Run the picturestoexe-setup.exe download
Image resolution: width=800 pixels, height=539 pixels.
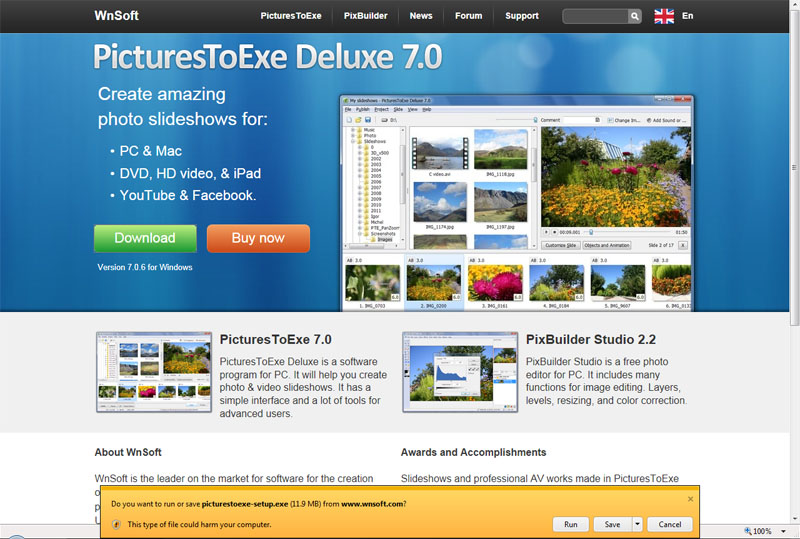(571, 524)
